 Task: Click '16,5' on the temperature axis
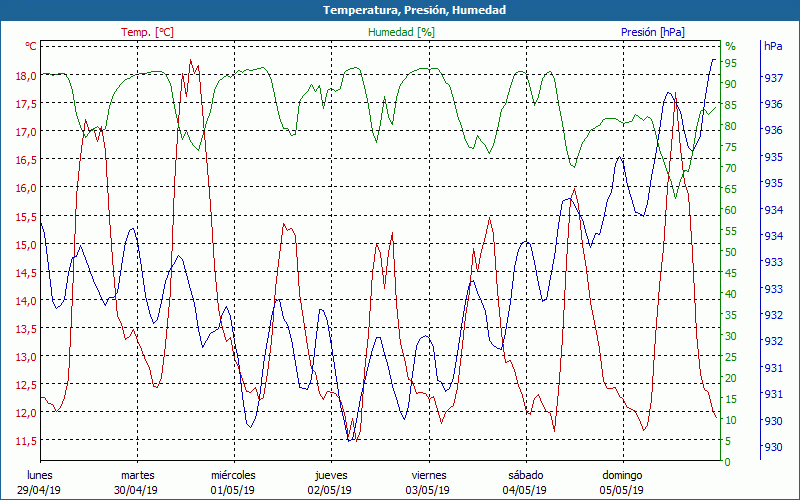(26, 160)
